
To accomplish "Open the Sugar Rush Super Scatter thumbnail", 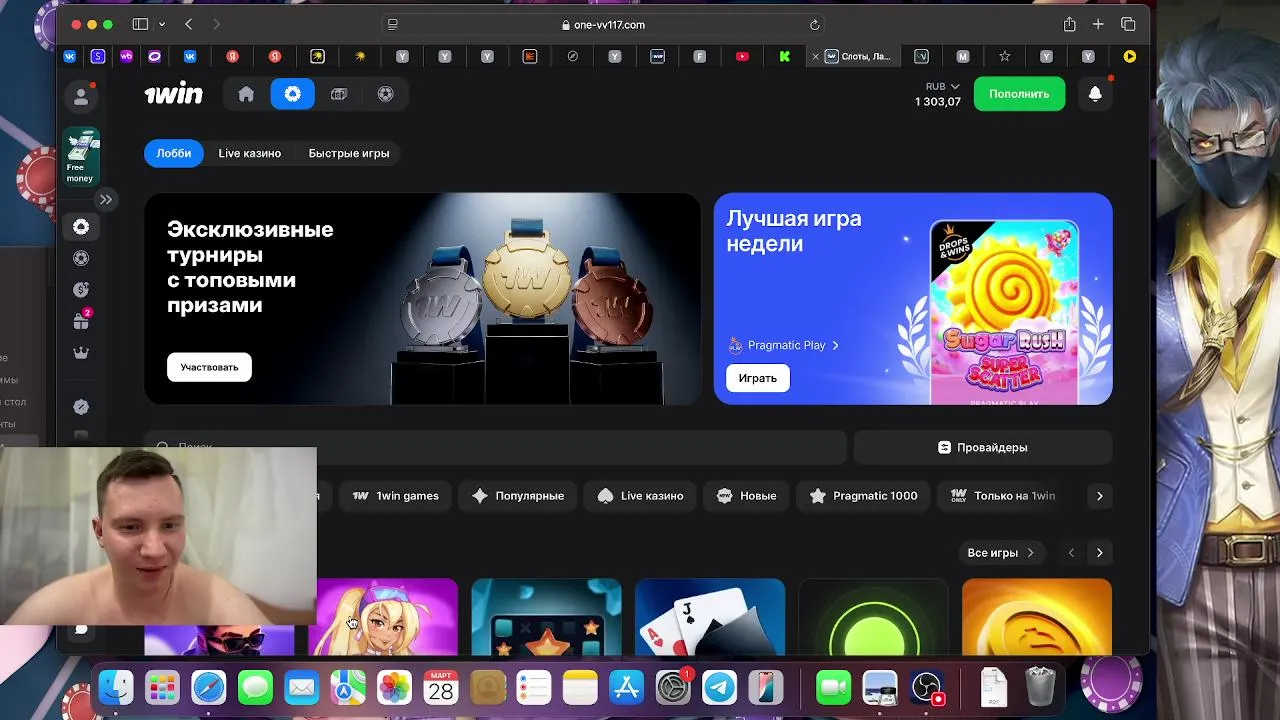I will (1004, 312).
